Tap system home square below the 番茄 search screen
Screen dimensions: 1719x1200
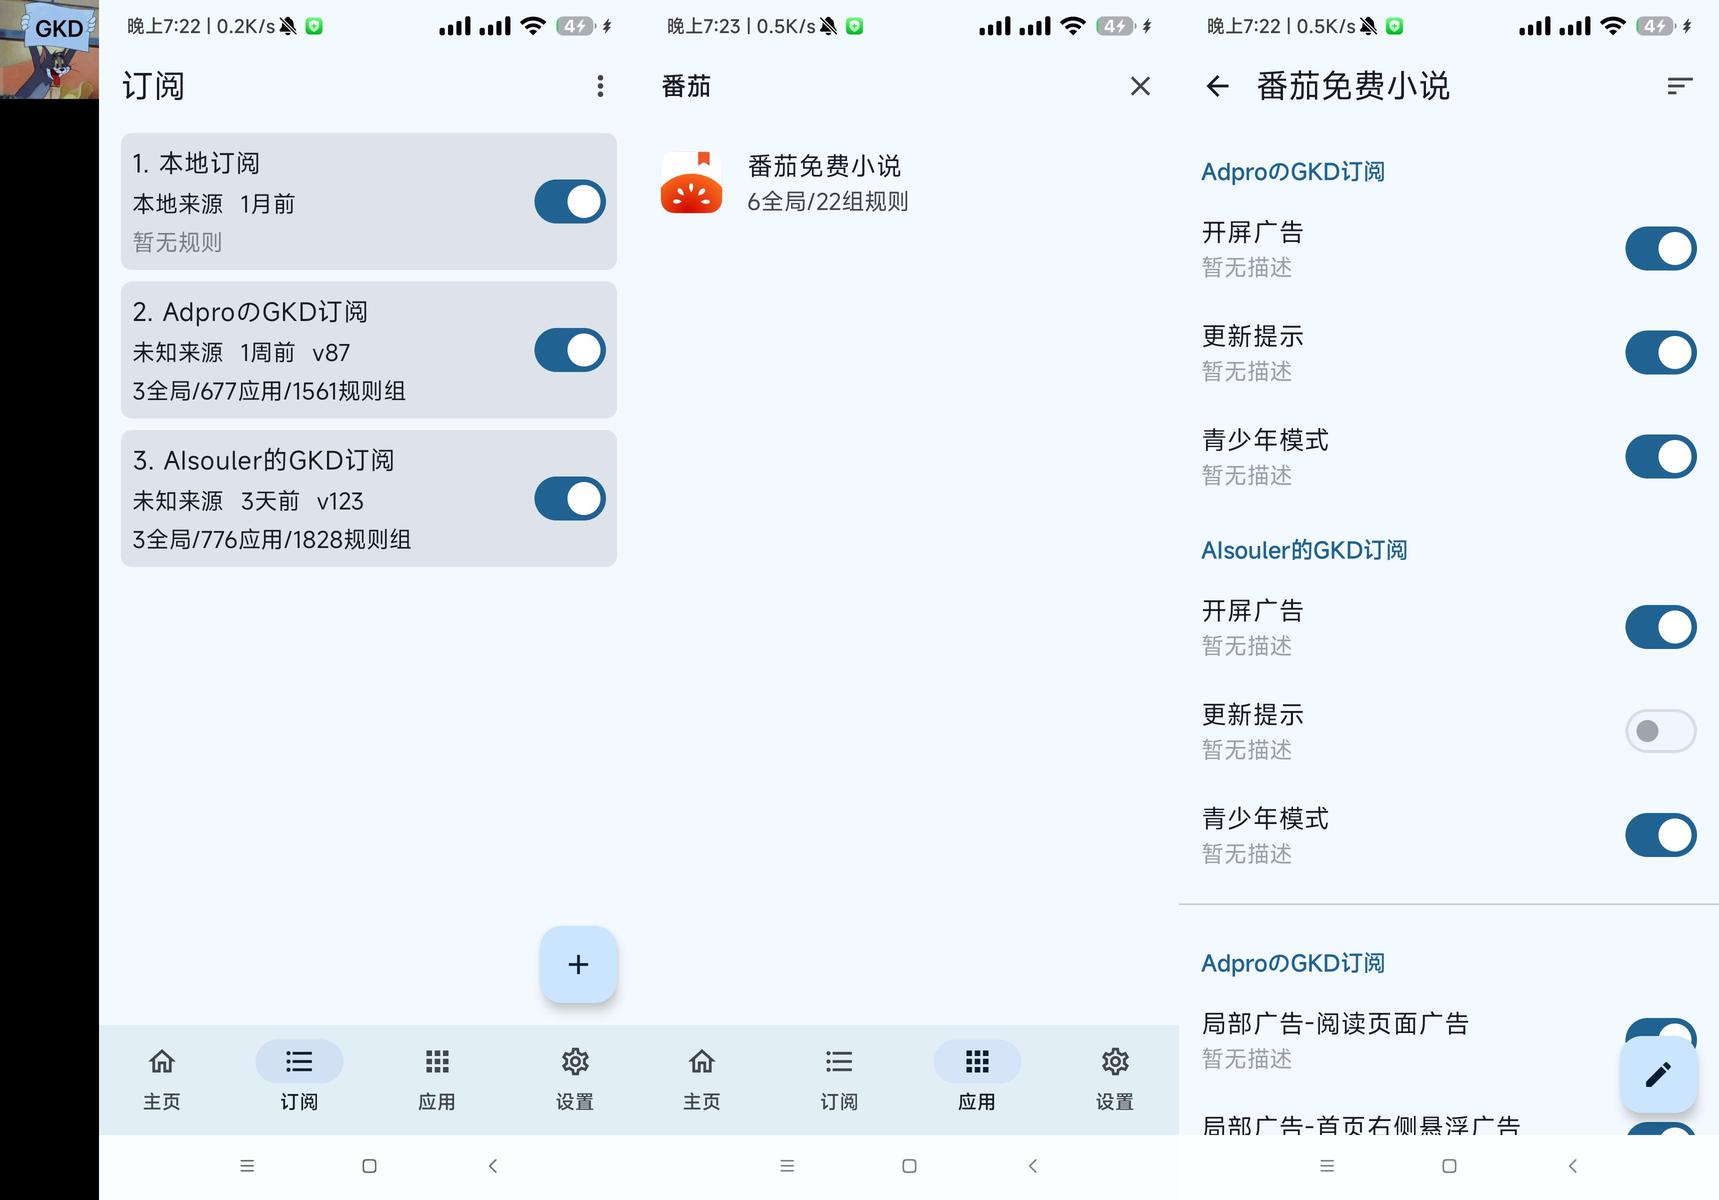pos(909,1166)
